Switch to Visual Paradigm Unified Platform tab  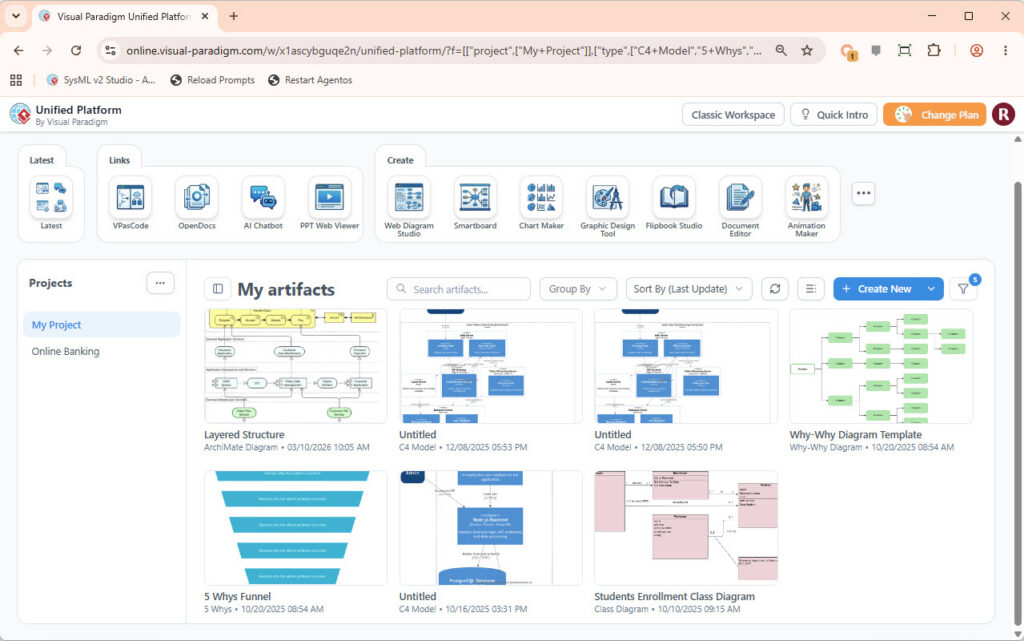[x=123, y=16]
